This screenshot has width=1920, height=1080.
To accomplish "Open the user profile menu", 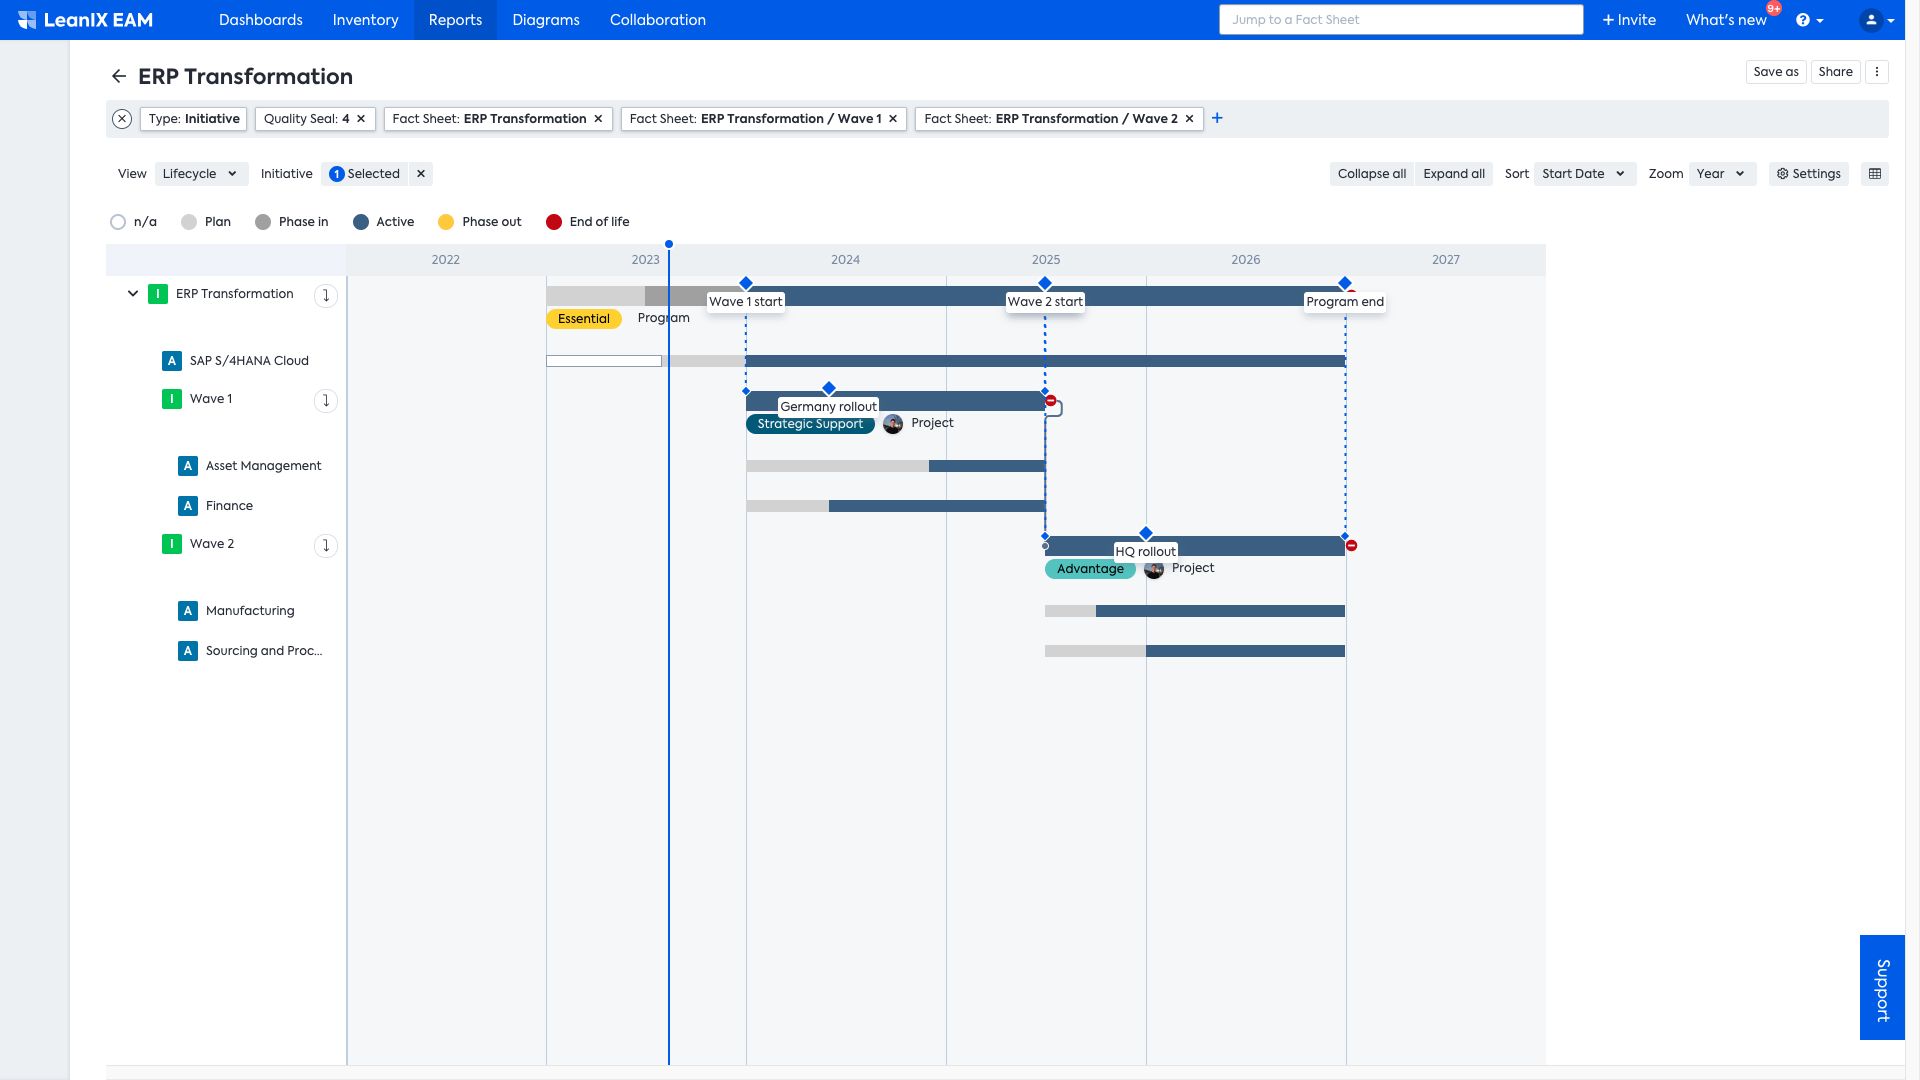I will pyautogui.click(x=1876, y=20).
